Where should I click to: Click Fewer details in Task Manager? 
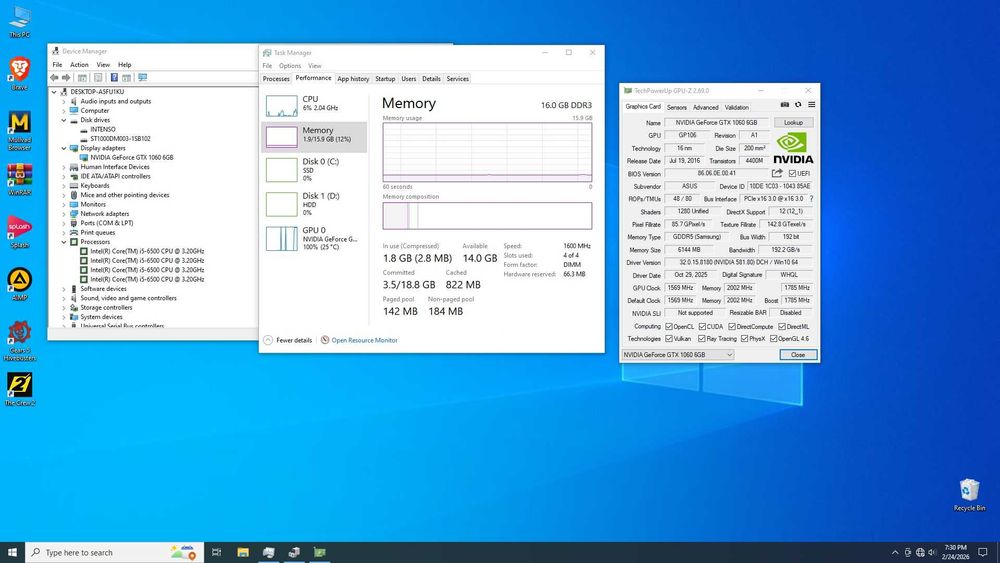coord(288,340)
